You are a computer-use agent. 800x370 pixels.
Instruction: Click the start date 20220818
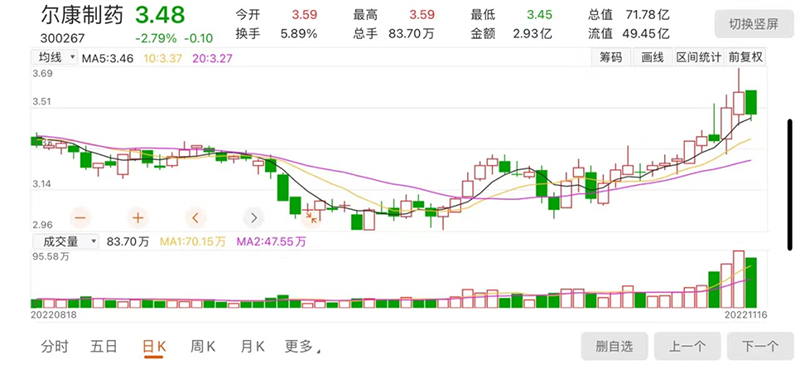point(54,315)
